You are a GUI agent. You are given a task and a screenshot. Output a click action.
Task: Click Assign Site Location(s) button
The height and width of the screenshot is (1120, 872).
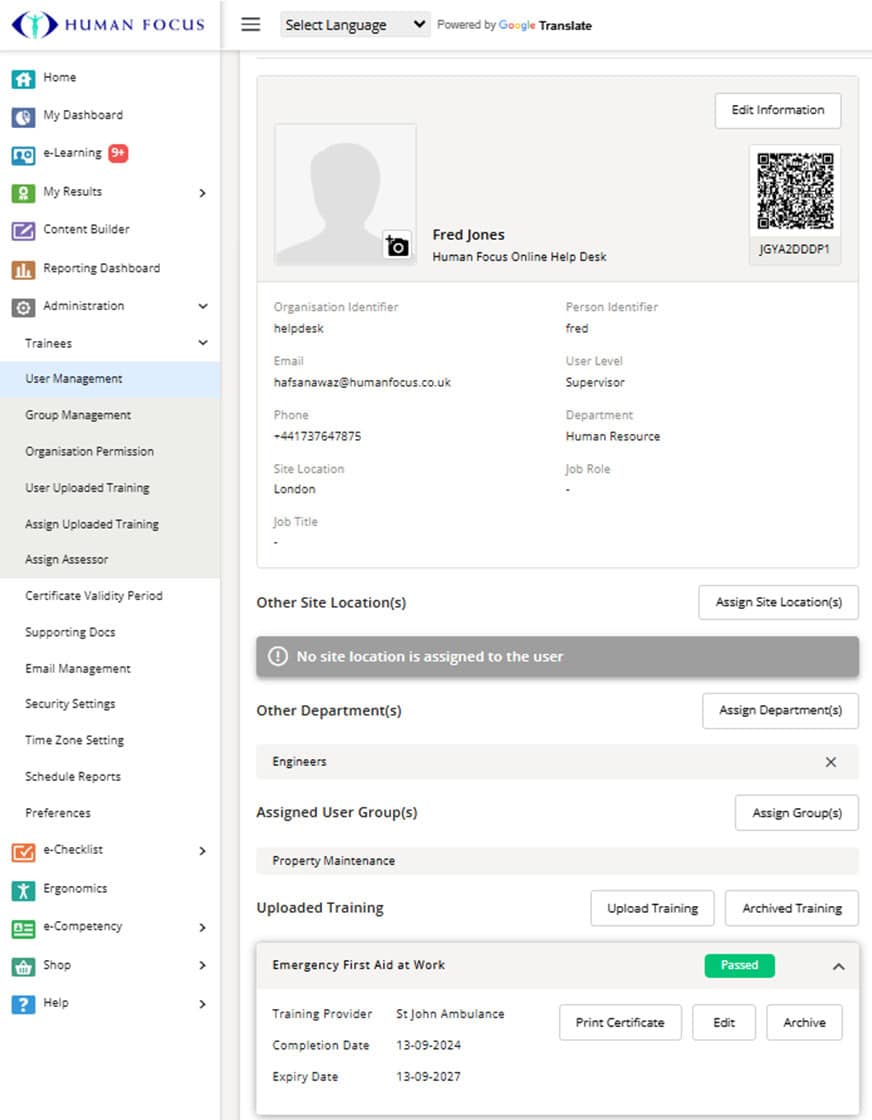point(778,603)
